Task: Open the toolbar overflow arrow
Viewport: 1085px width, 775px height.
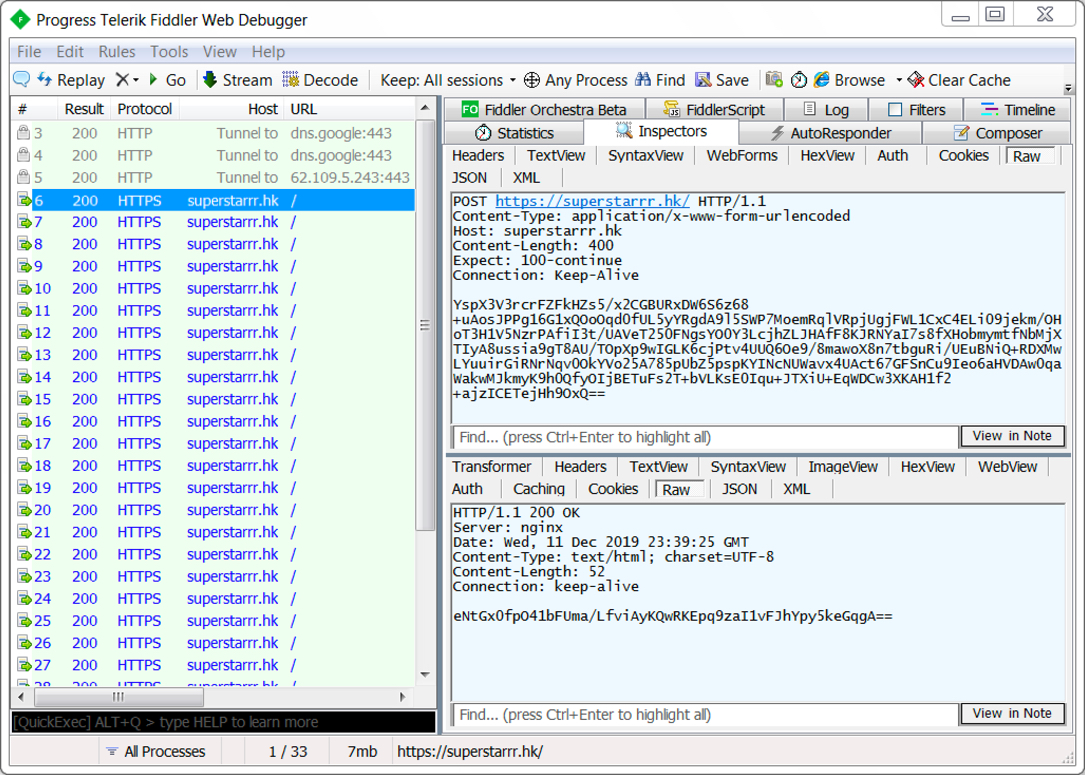Action: pyautogui.click(x=1068, y=89)
